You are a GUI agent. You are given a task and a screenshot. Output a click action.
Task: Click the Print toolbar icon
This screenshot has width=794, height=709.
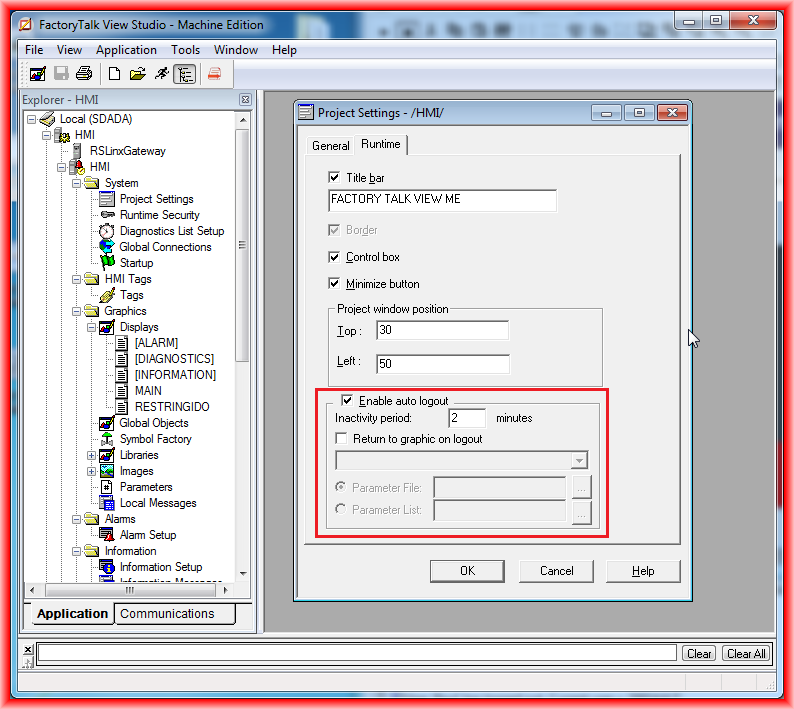pos(84,73)
